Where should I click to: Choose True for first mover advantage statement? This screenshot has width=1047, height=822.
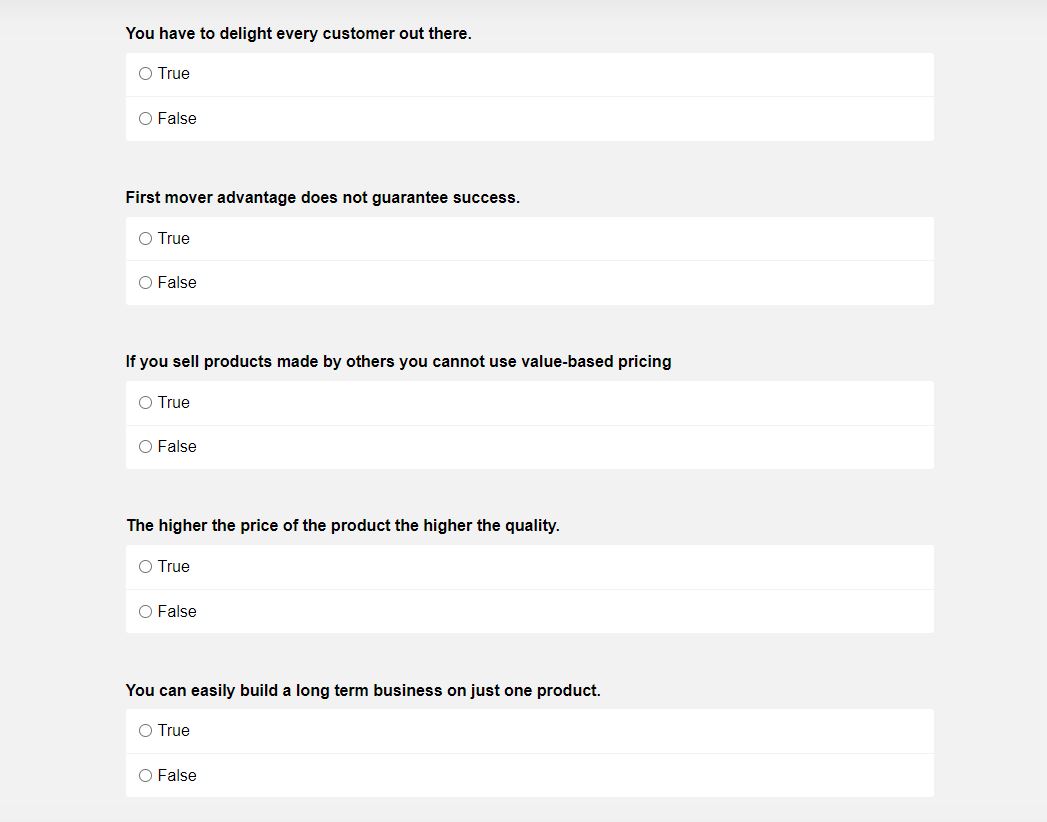tap(146, 238)
